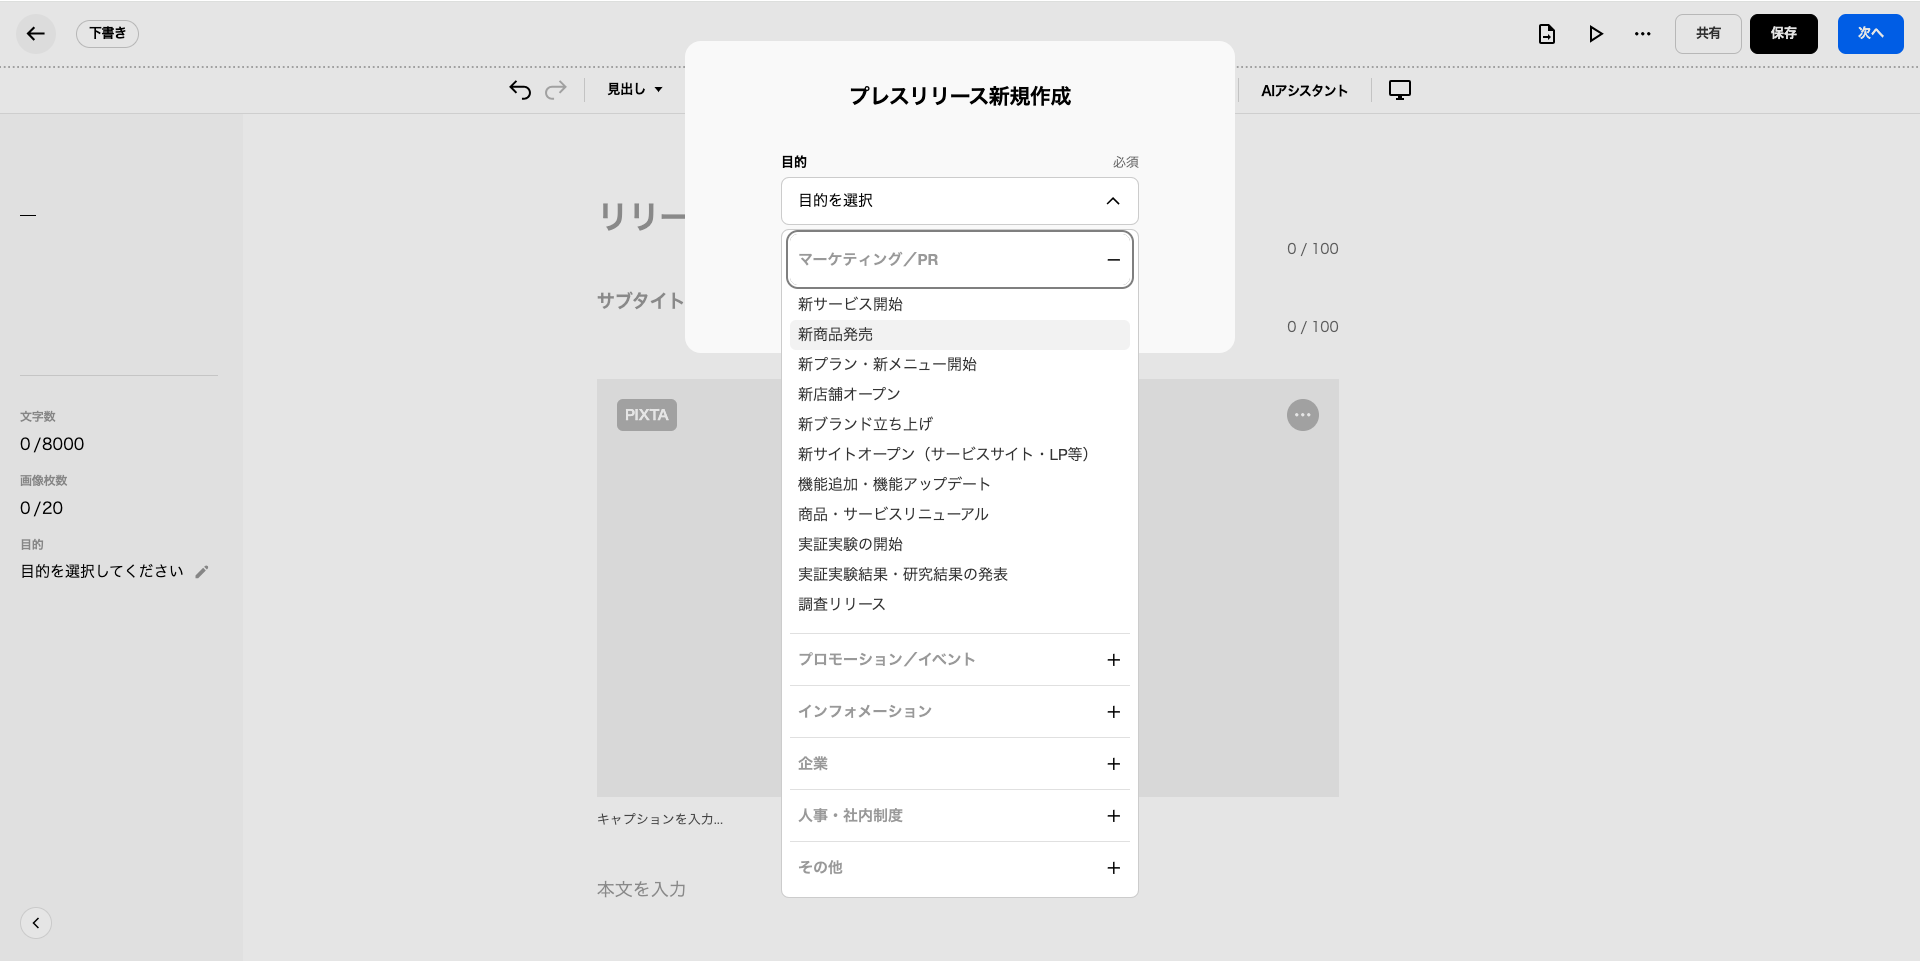Click the 保存 save button
This screenshot has height=961, width=1920.
(x=1783, y=34)
